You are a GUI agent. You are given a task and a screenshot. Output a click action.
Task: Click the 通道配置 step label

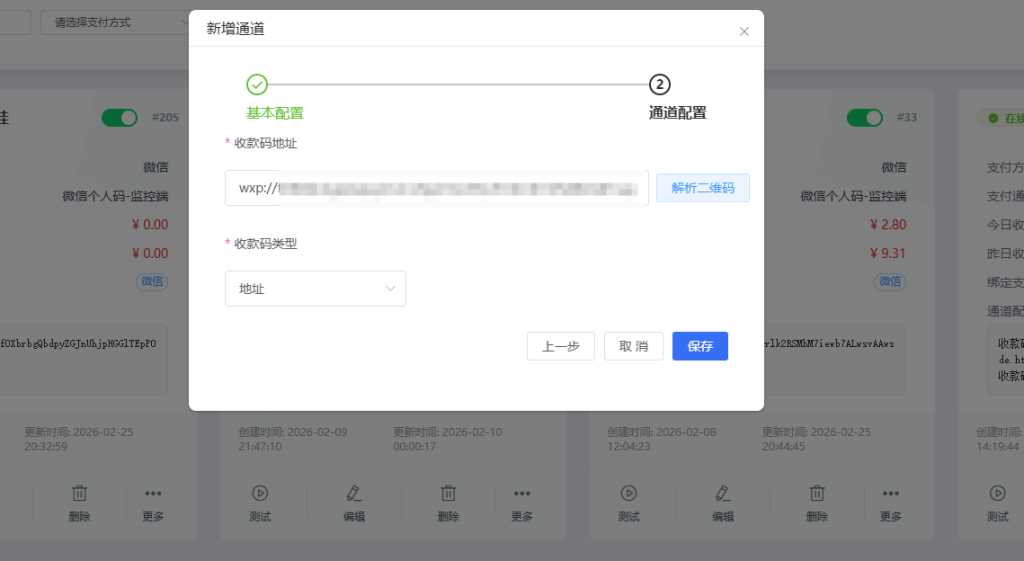pyautogui.click(x=677, y=113)
